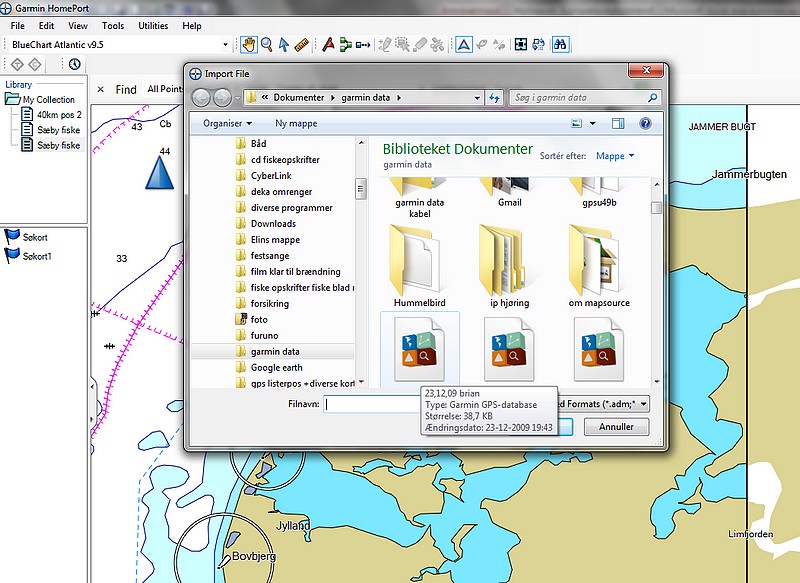Expand the address bar path dropdown
Viewport: 800px width, 583px height.
click(477, 97)
